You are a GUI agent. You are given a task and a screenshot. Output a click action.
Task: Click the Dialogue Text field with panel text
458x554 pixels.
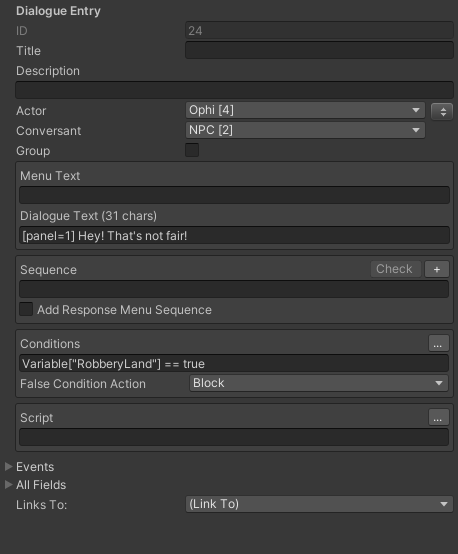(x=234, y=235)
